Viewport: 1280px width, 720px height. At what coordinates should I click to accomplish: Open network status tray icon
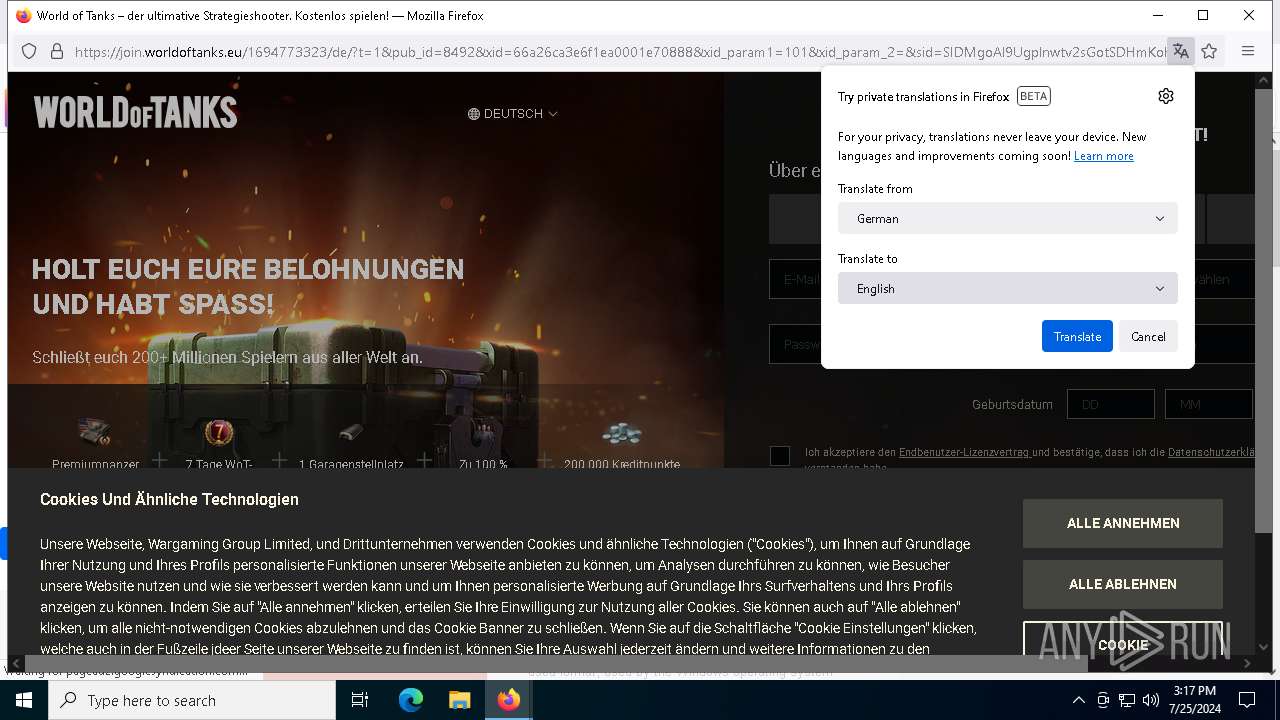(1127, 700)
